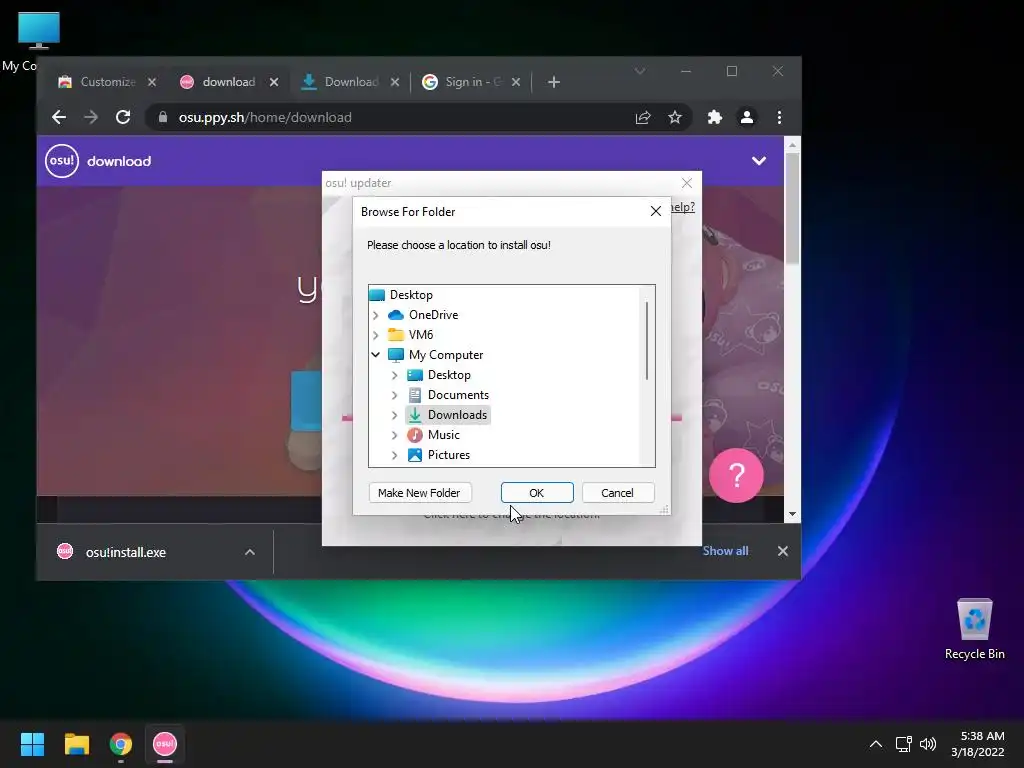Image resolution: width=1024 pixels, height=768 pixels.
Task: Click Chrome page scrollbar down arrow
Action: click(792, 514)
